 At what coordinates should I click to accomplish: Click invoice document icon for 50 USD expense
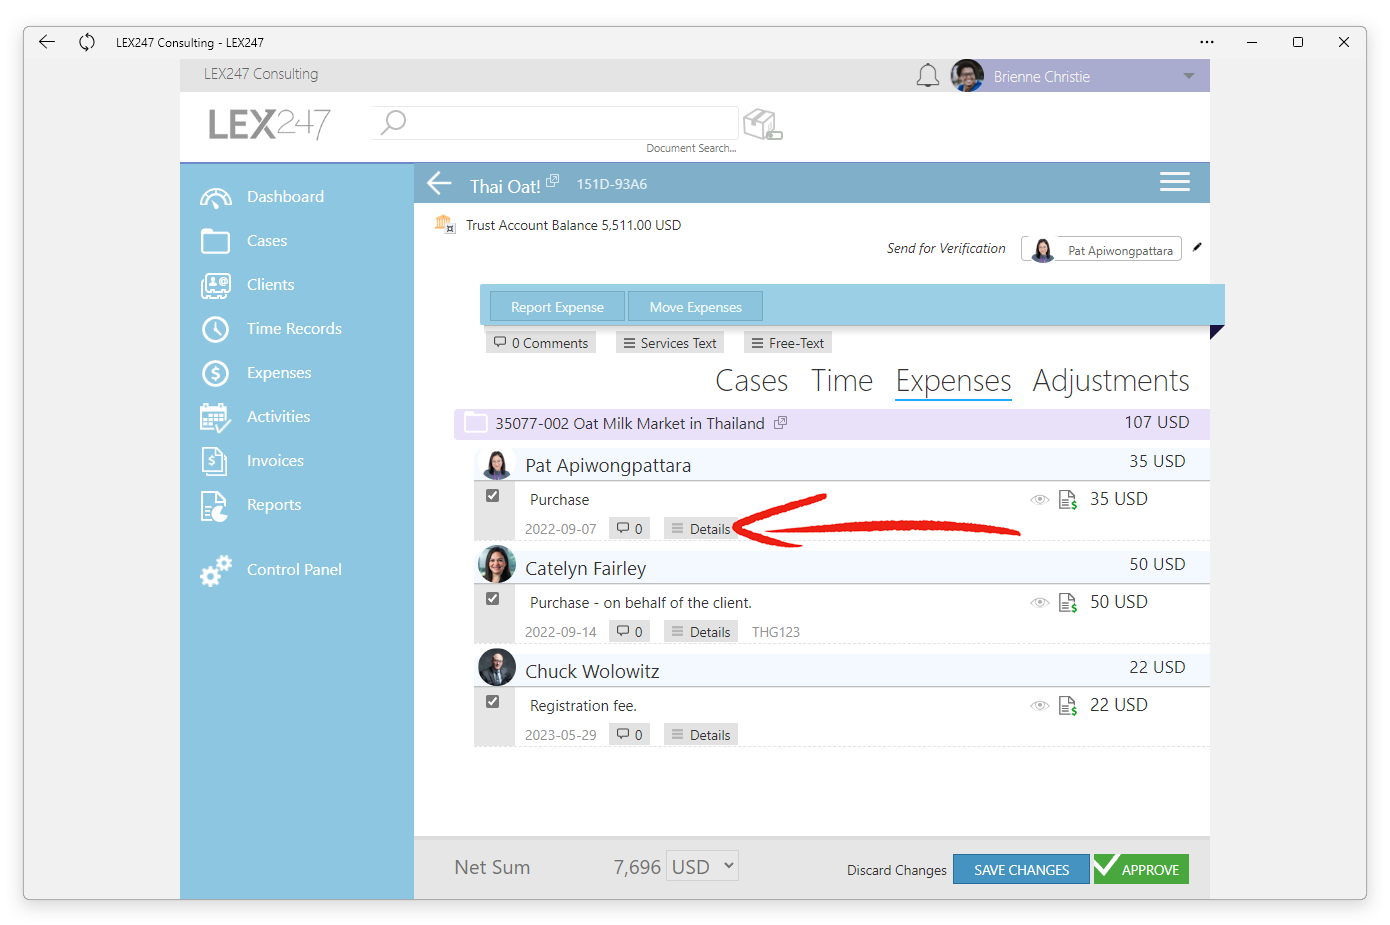coord(1068,603)
